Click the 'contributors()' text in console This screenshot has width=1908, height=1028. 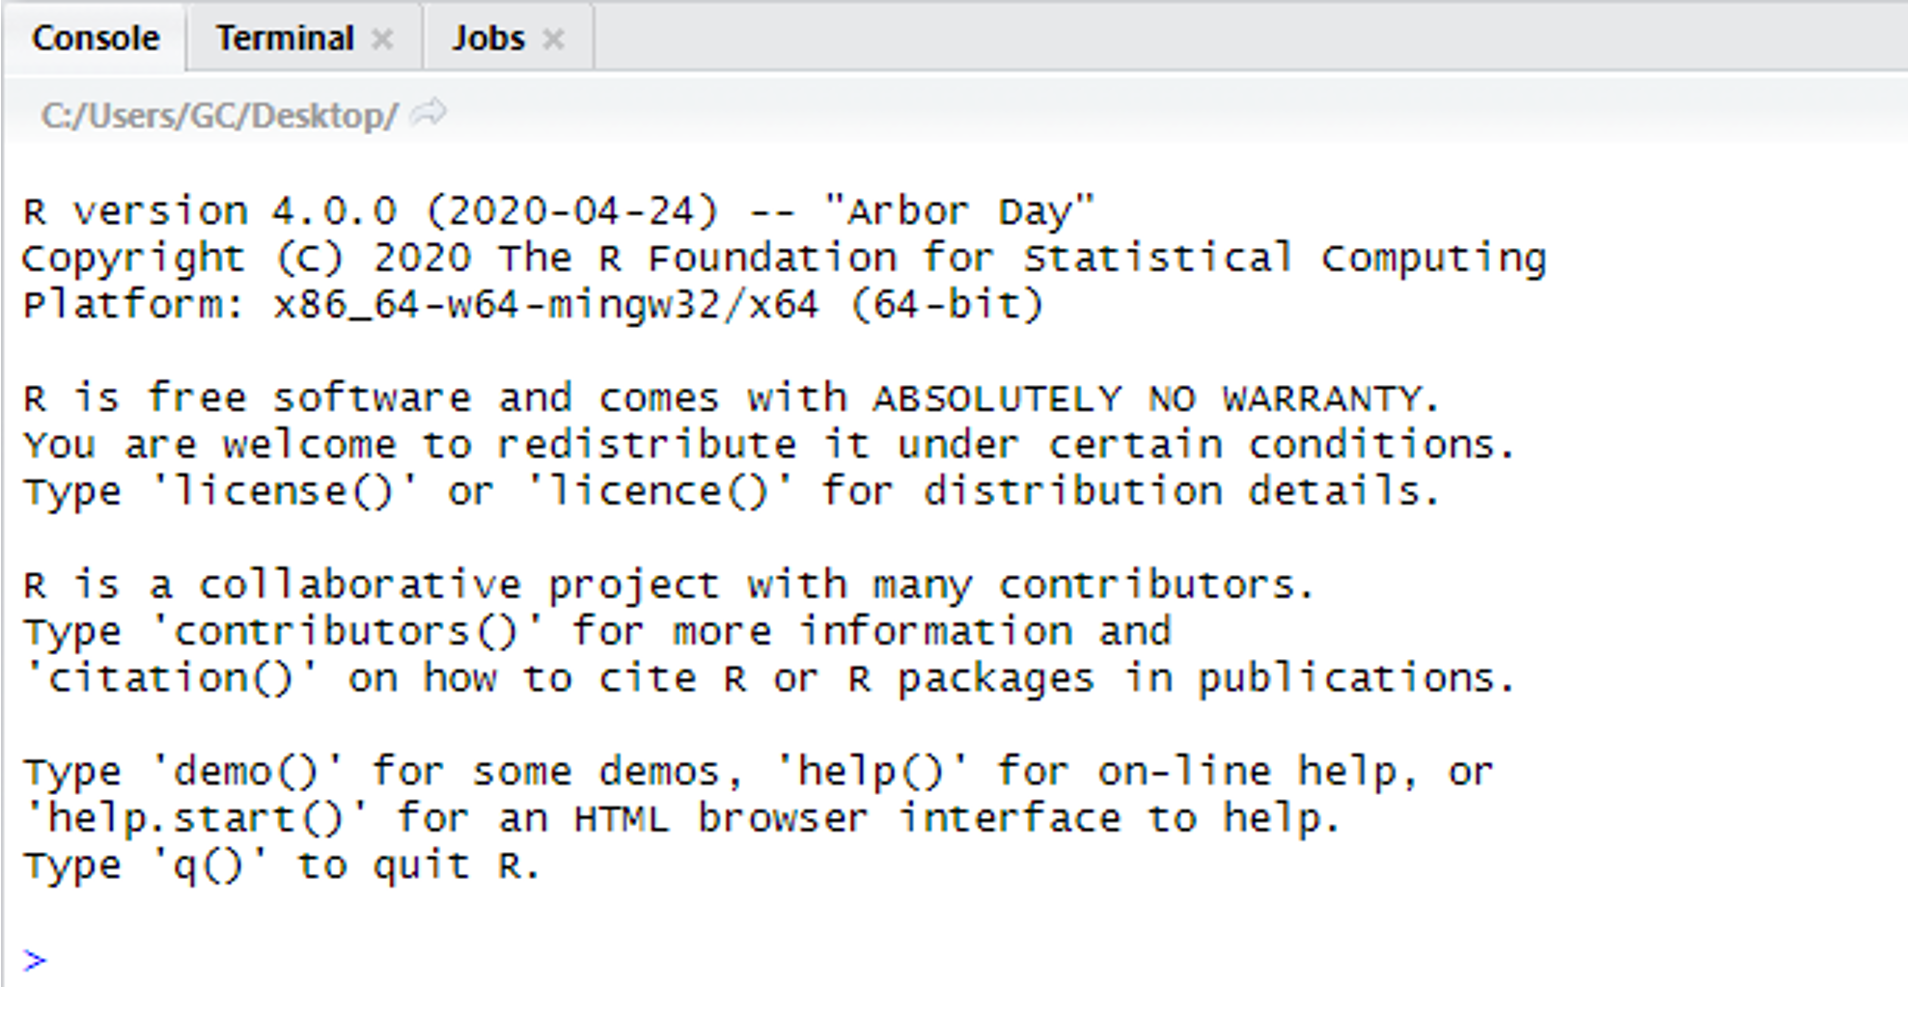[x=347, y=631]
